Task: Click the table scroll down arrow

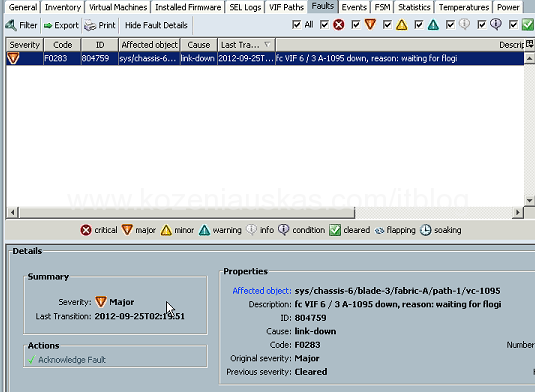Action: pyautogui.click(x=529, y=201)
